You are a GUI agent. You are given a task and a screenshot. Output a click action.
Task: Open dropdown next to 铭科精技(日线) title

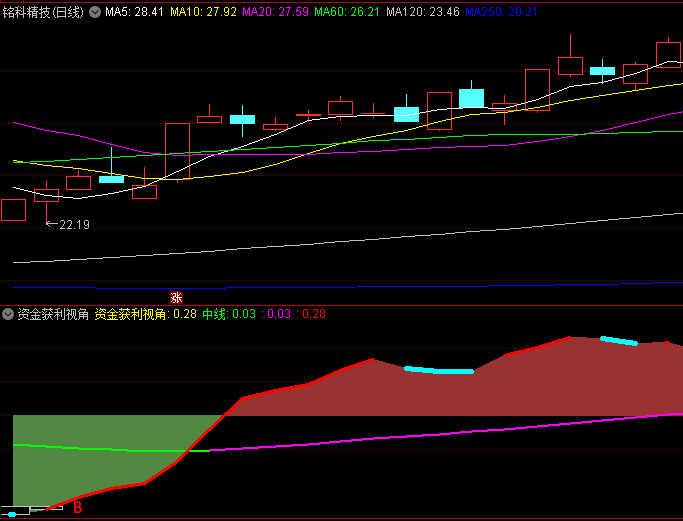pos(95,12)
